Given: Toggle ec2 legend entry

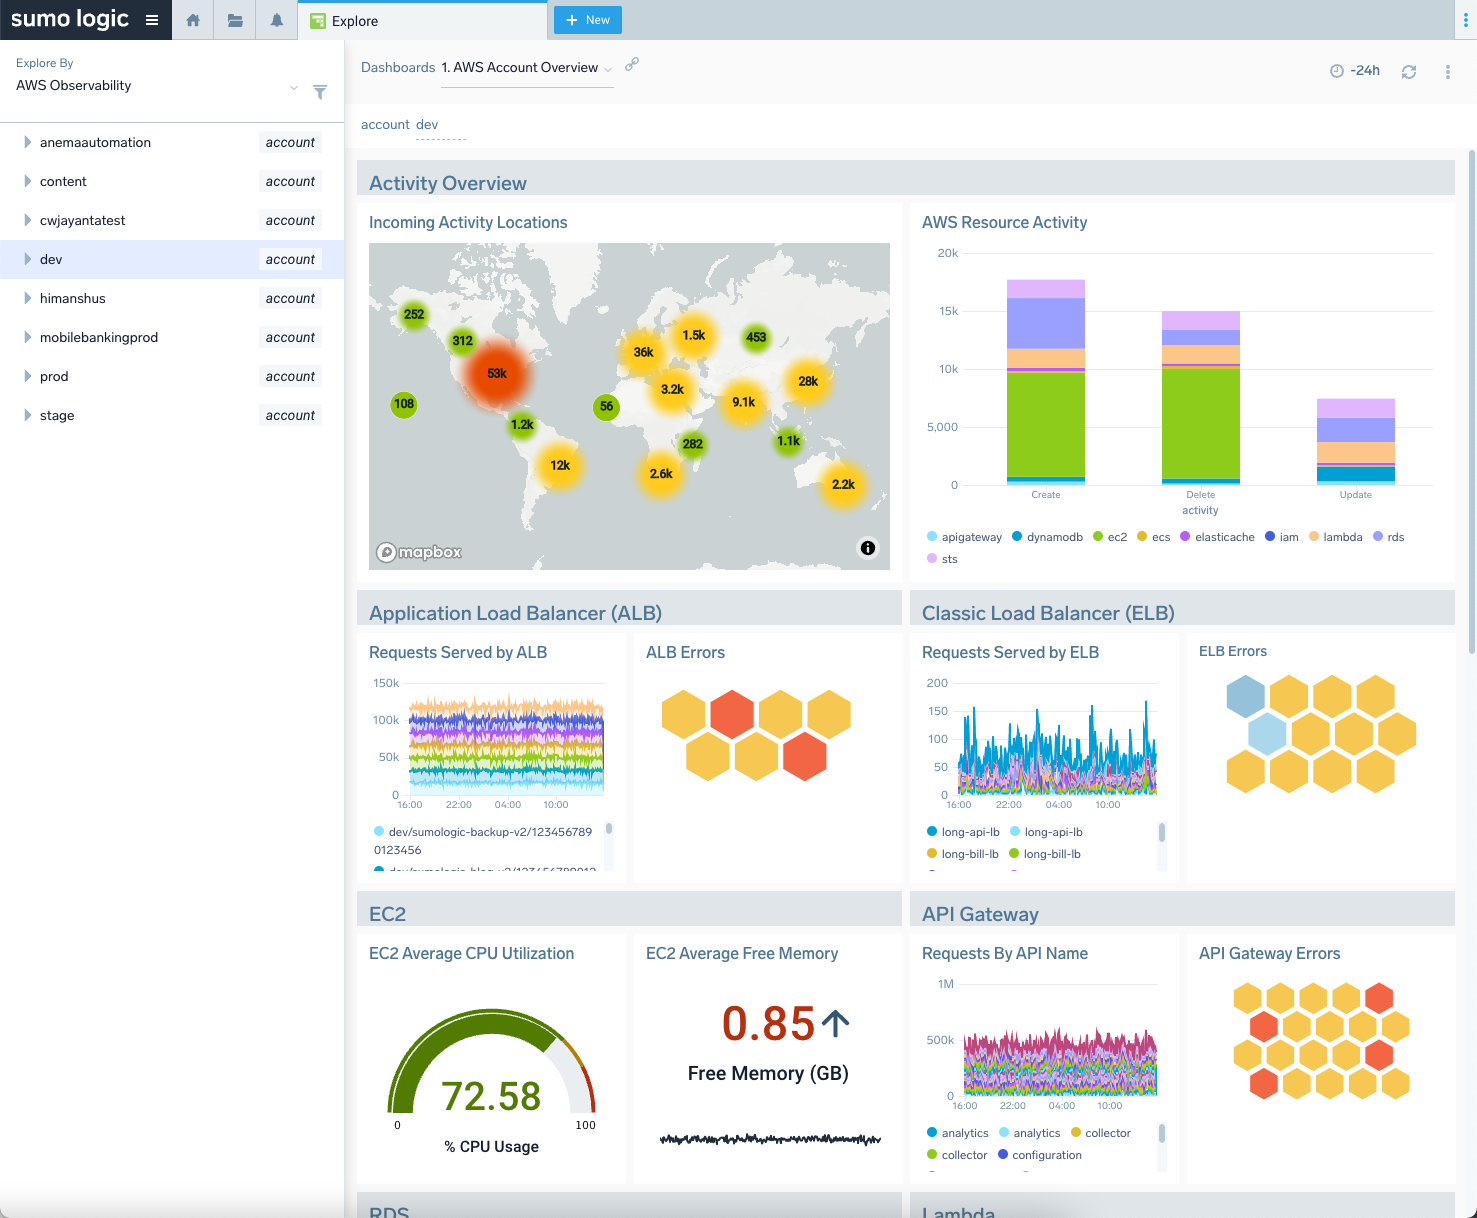Looking at the screenshot, I should tap(1110, 537).
